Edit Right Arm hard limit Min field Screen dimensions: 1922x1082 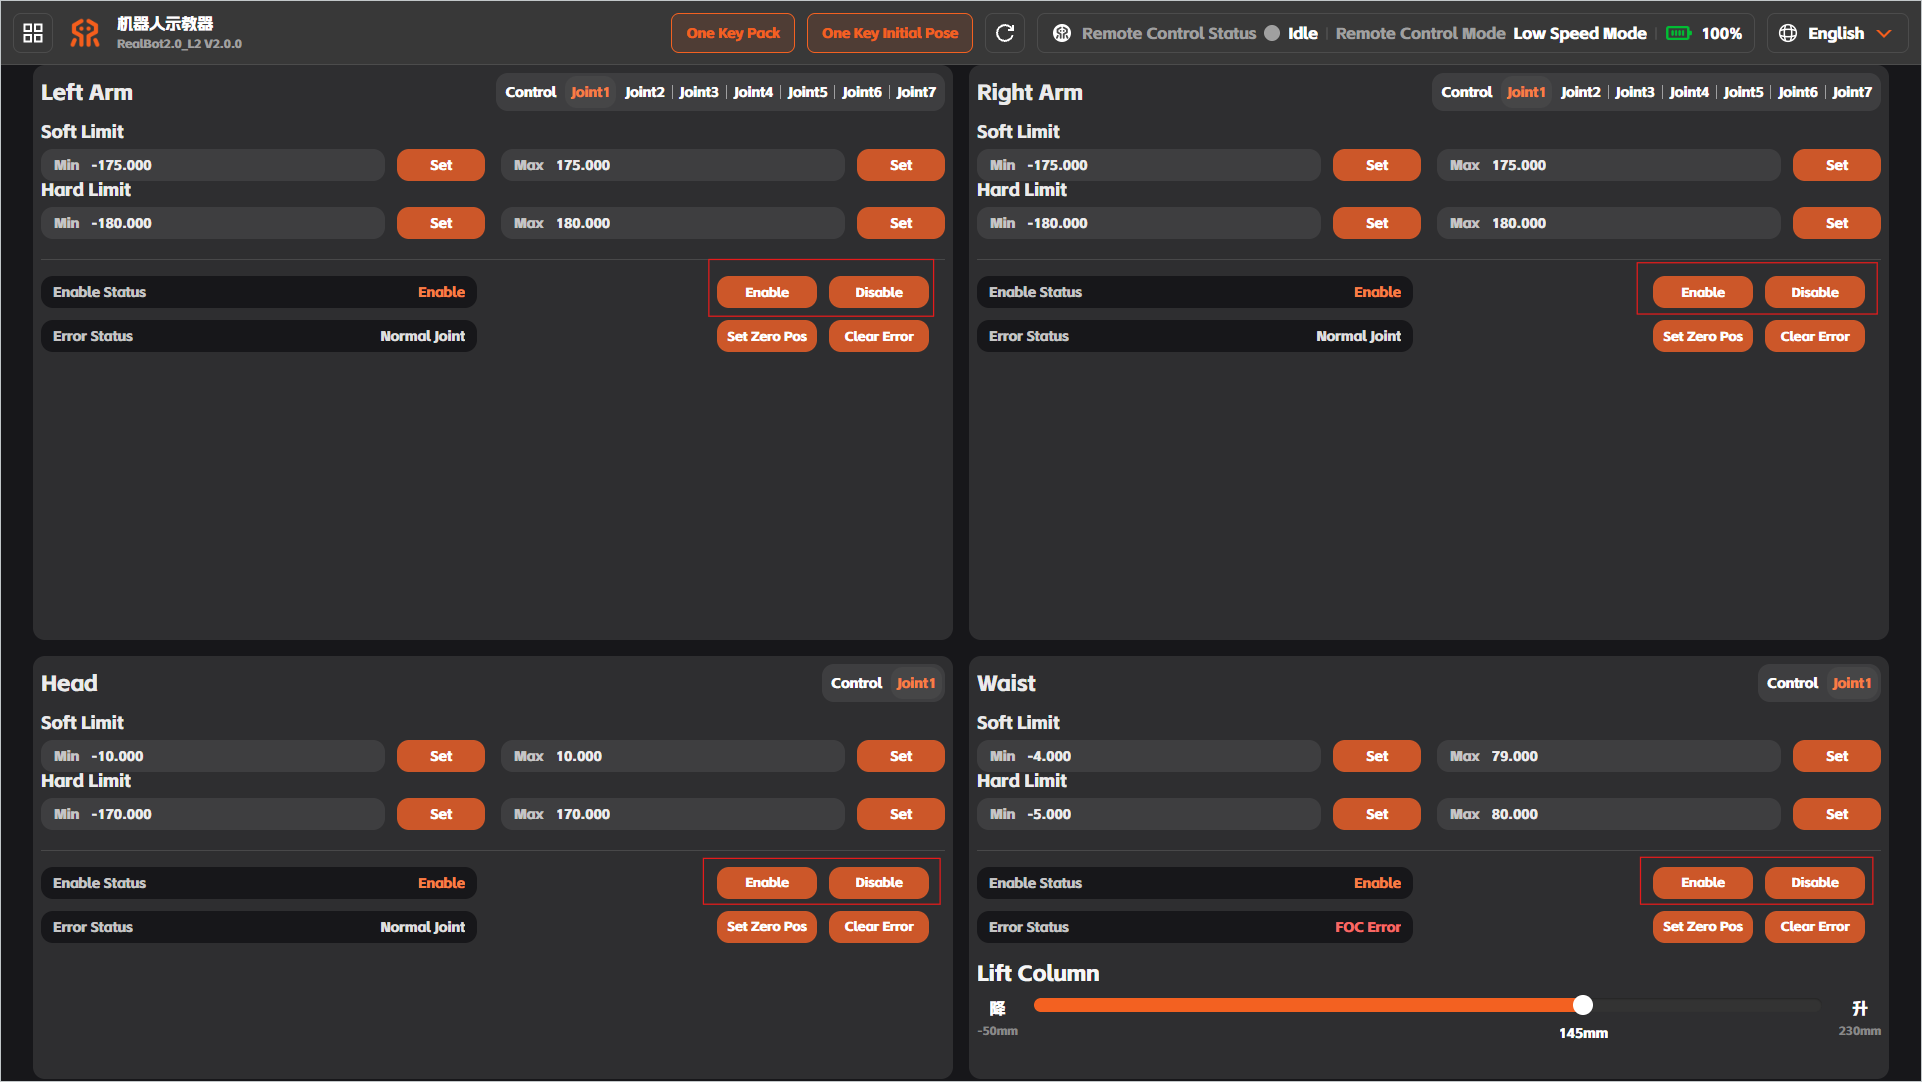pyautogui.click(x=1149, y=223)
